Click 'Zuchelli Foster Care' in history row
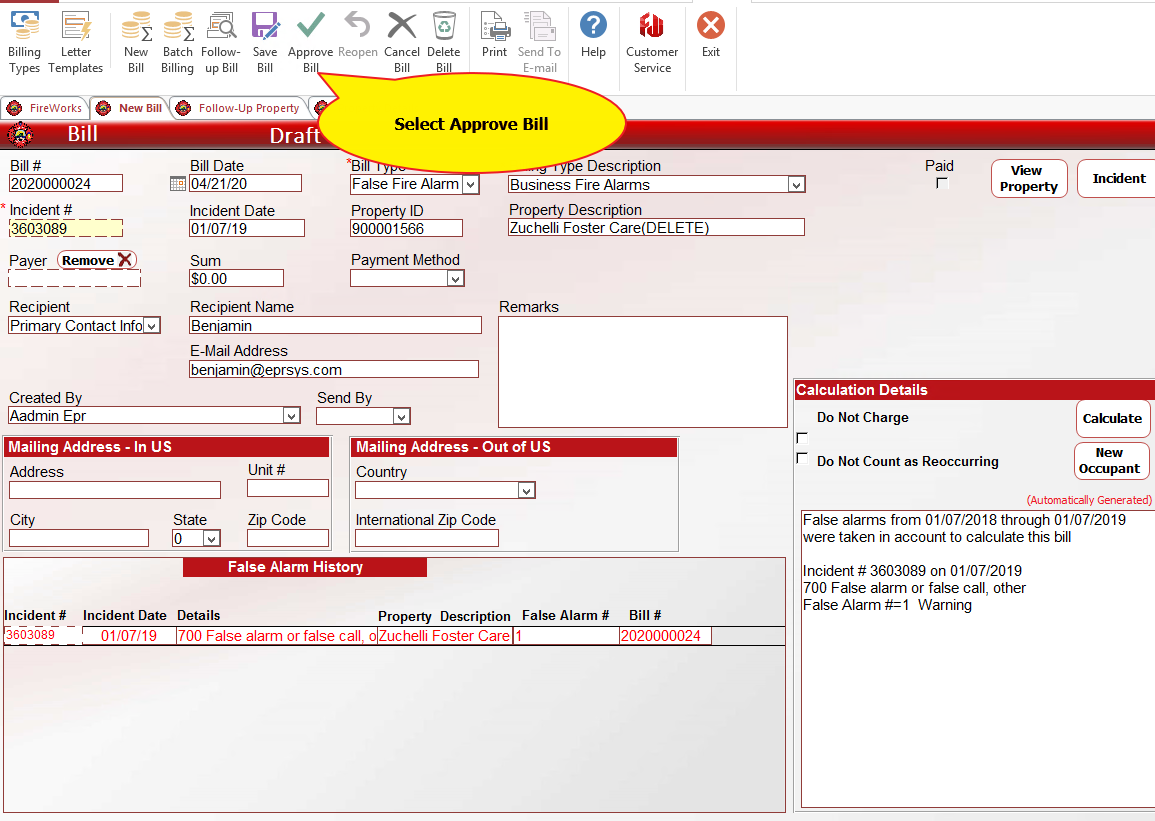Screen dimensions: 1155x821 [445, 635]
